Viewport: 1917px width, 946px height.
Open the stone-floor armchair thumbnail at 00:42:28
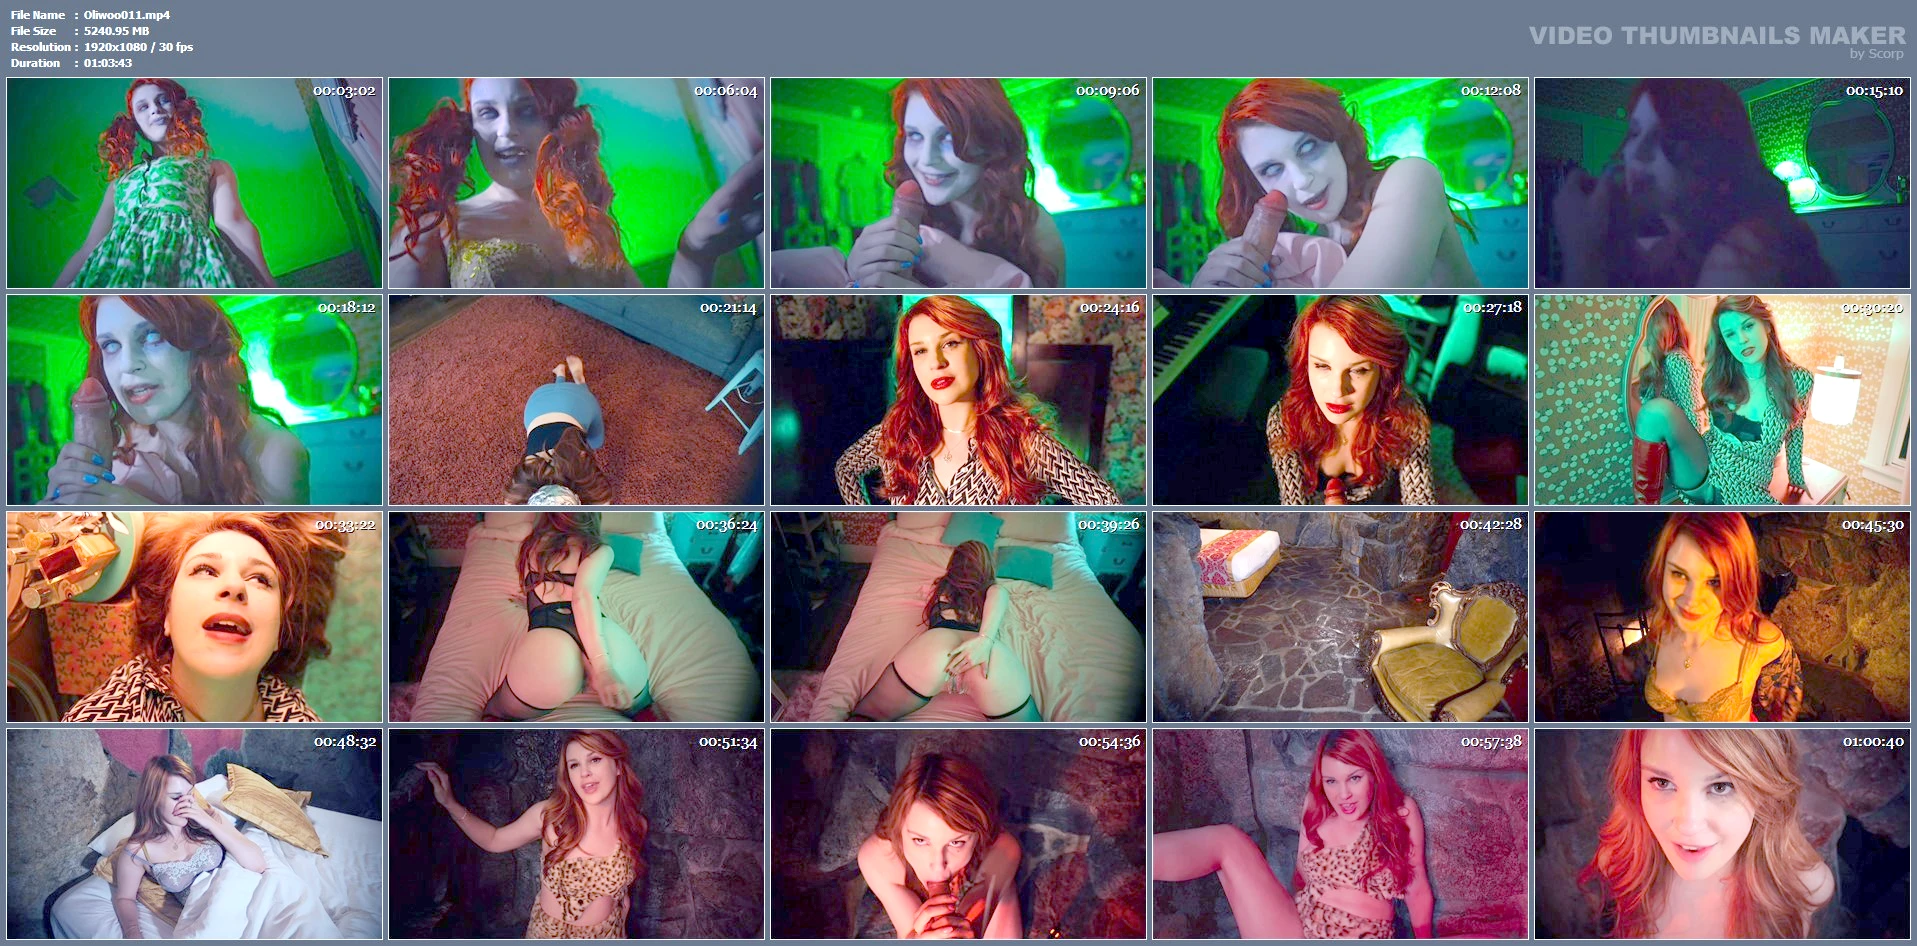click(x=1340, y=617)
